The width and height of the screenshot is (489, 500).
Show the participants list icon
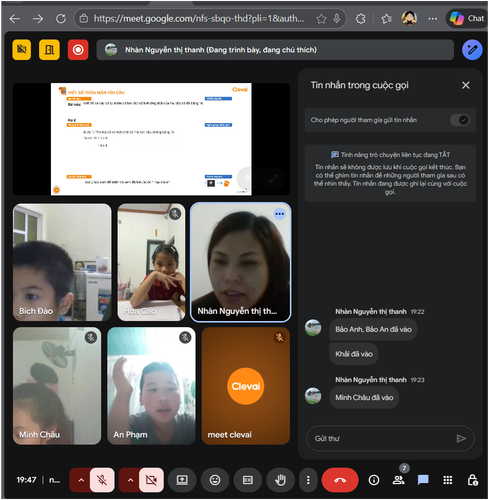(x=398, y=480)
